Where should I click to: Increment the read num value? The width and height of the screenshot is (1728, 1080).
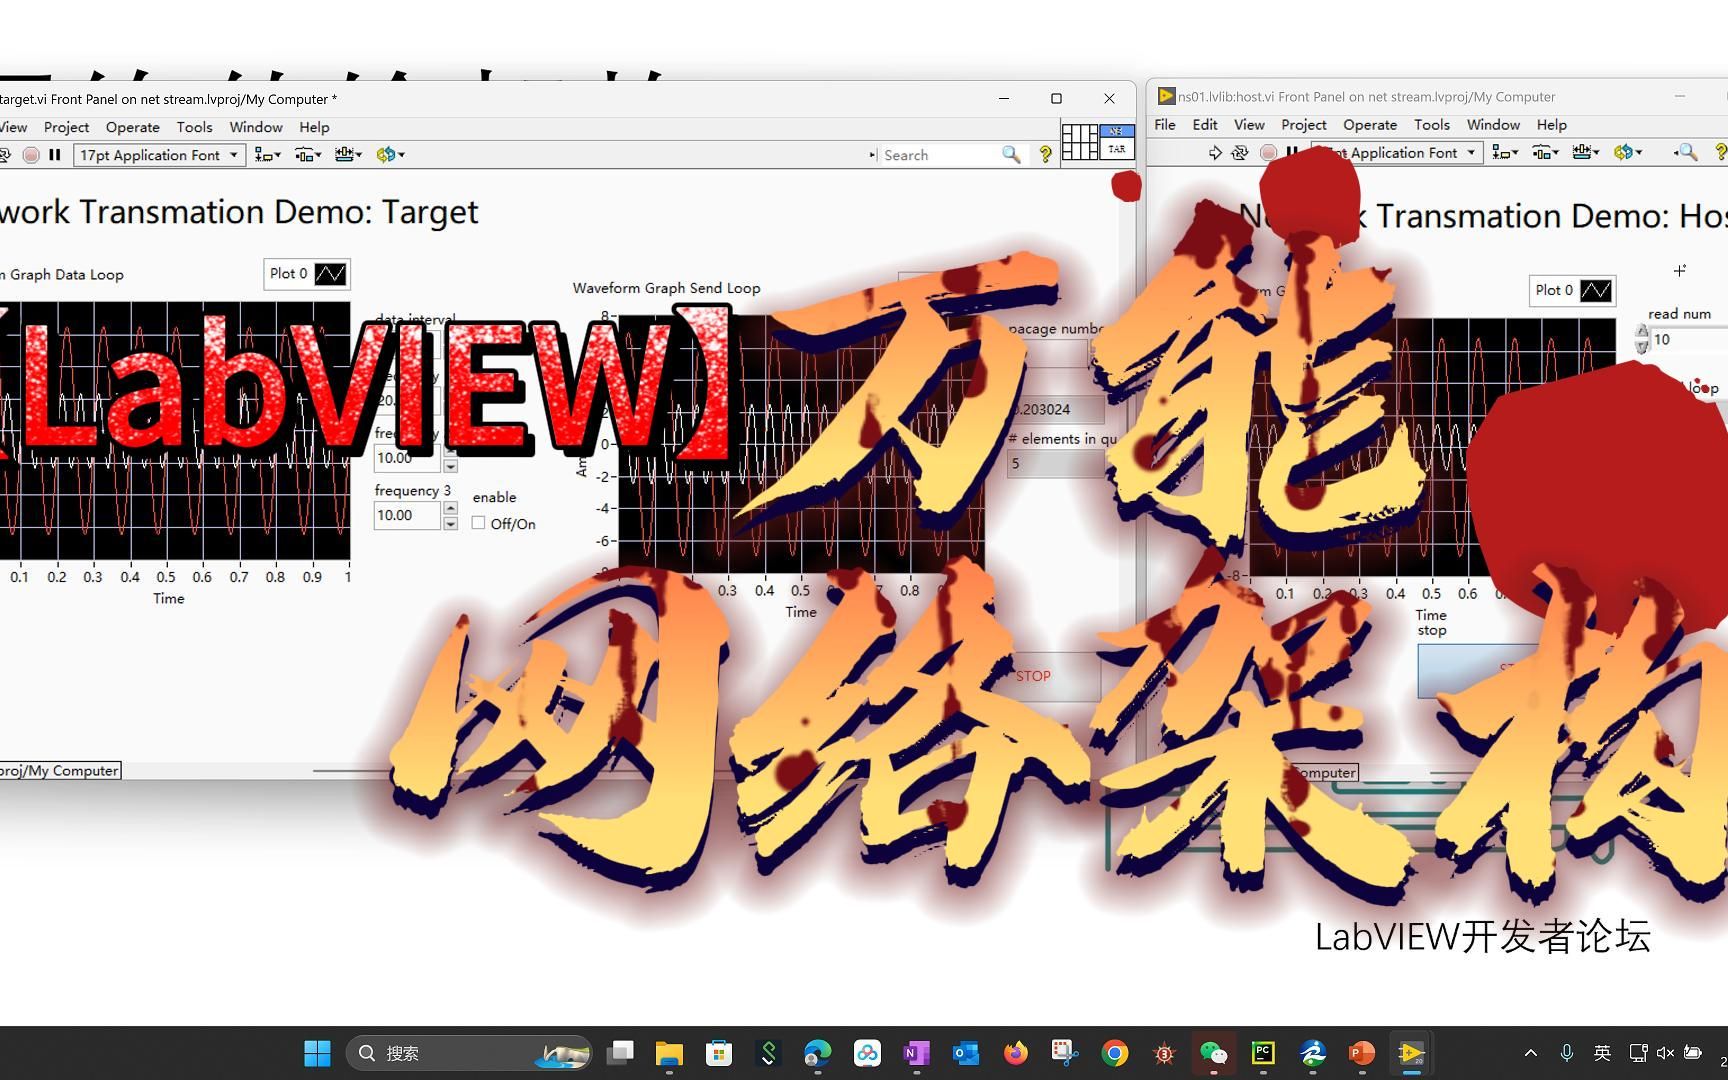pyautogui.click(x=1641, y=333)
